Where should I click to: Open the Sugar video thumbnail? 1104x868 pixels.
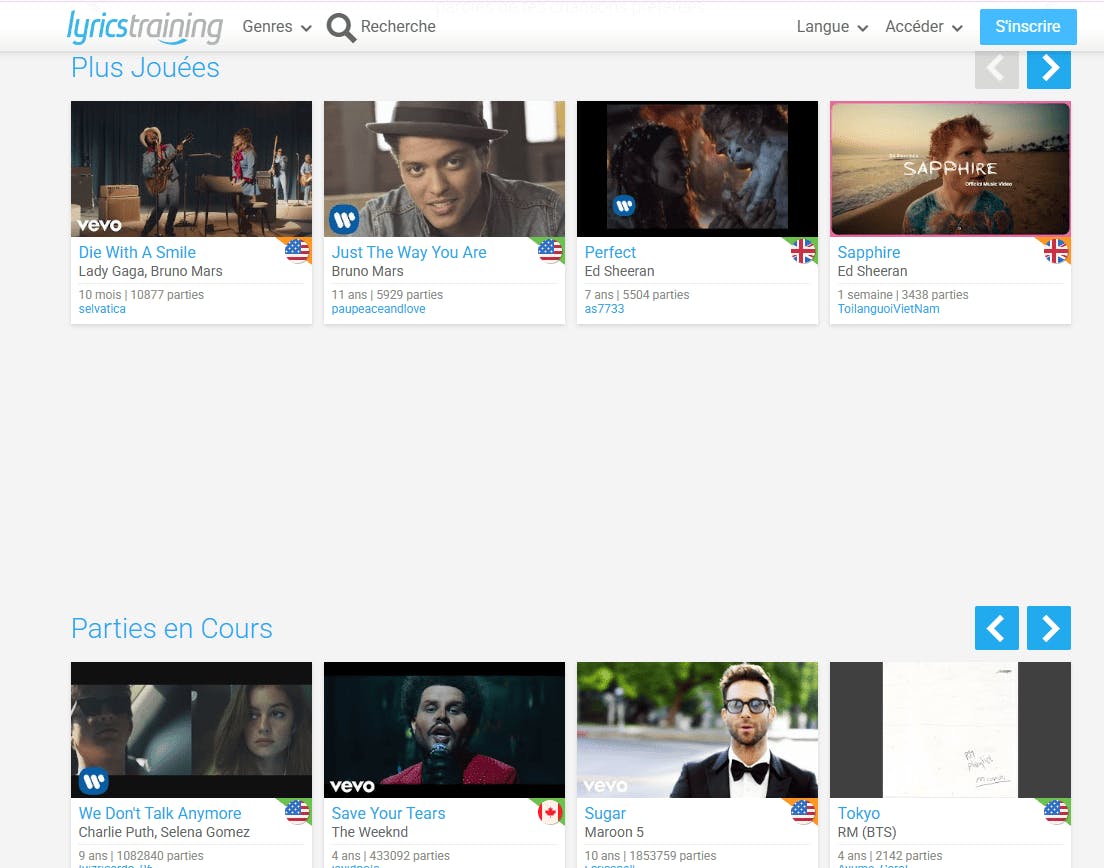tap(697, 730)
